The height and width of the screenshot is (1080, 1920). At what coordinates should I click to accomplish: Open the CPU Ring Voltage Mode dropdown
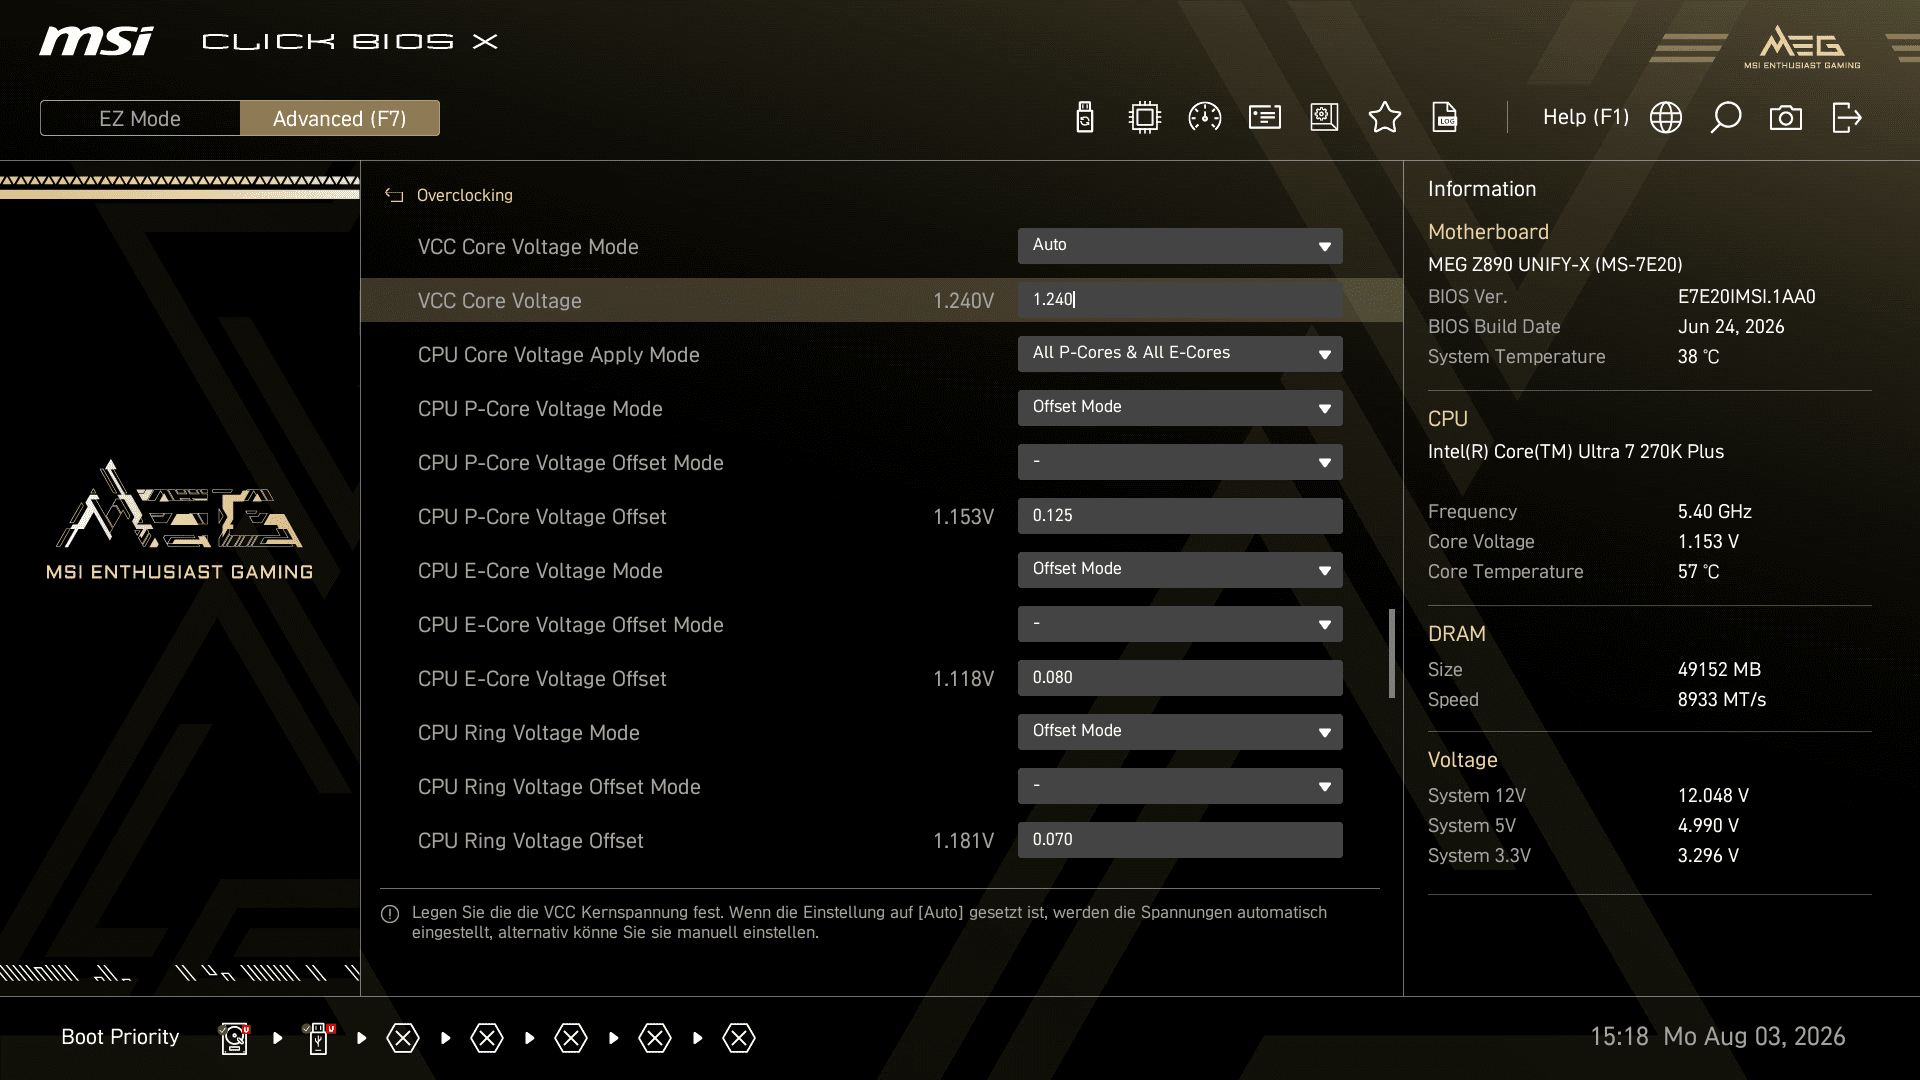pos(1180,732)
